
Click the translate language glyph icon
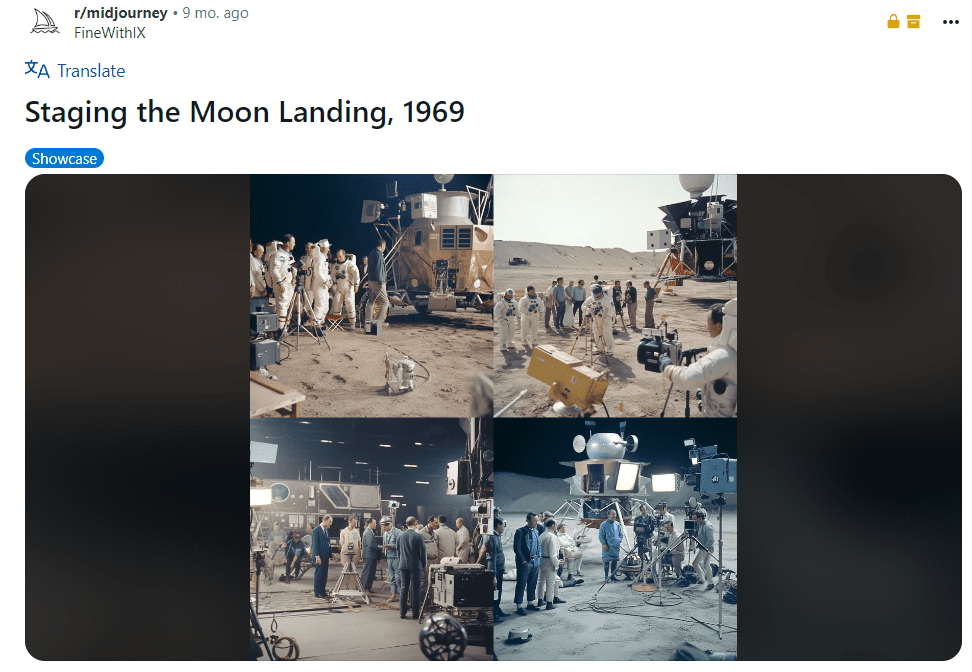(x=37, y=69)
